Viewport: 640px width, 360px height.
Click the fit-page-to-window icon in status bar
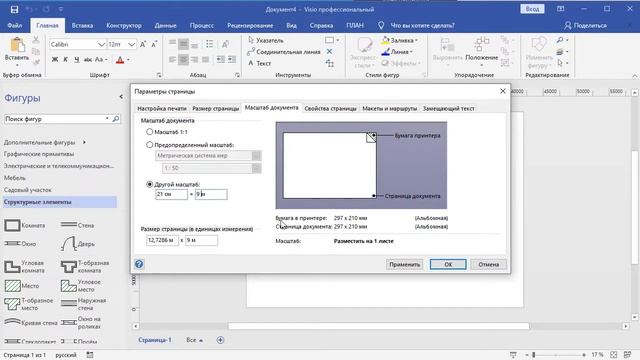tap(613, 355)
